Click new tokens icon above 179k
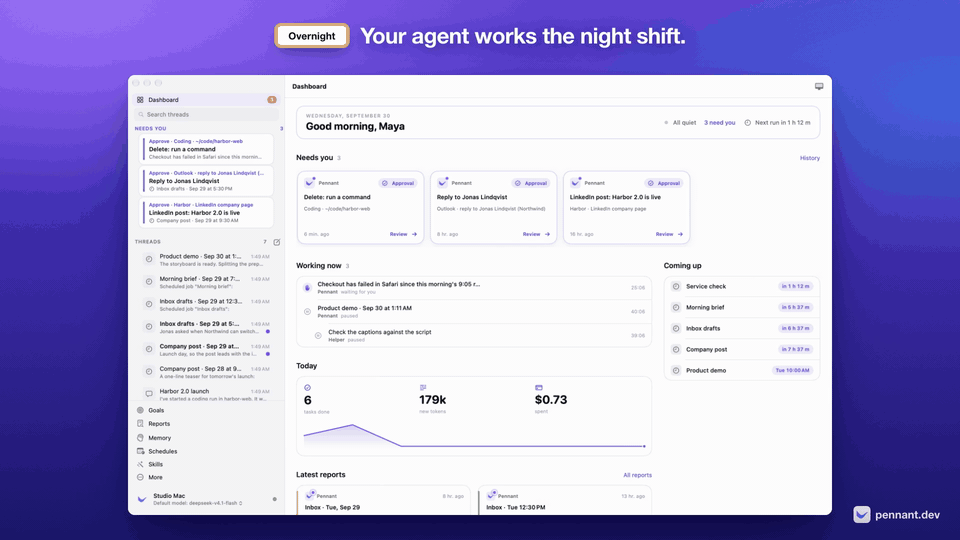Viewport: 960px width, 540px height. [422, 388]
